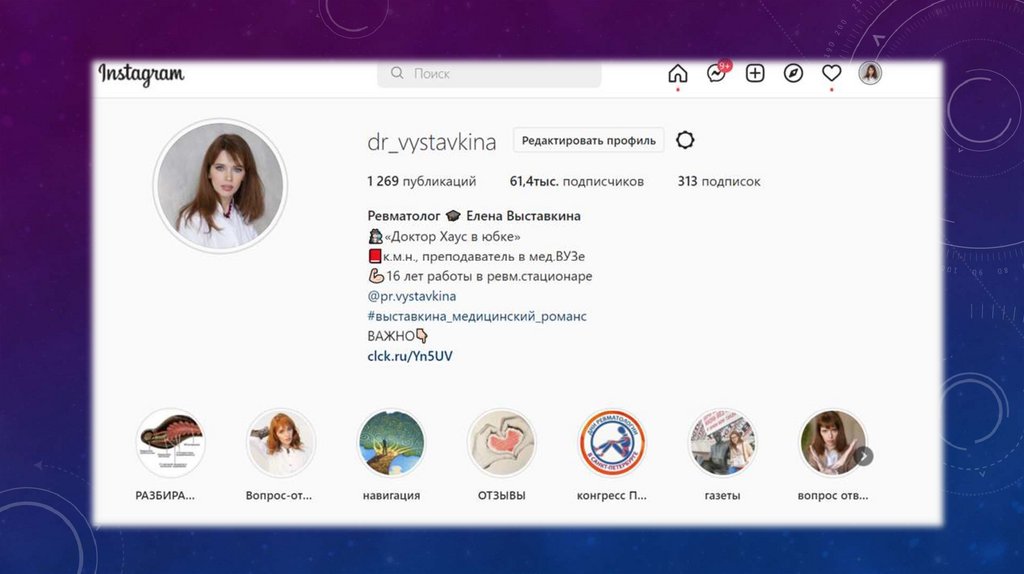Screen dimensions: 1024x574
Task: Open the Вопрос-от... story highlight
Action: click(x=281, y=442)
